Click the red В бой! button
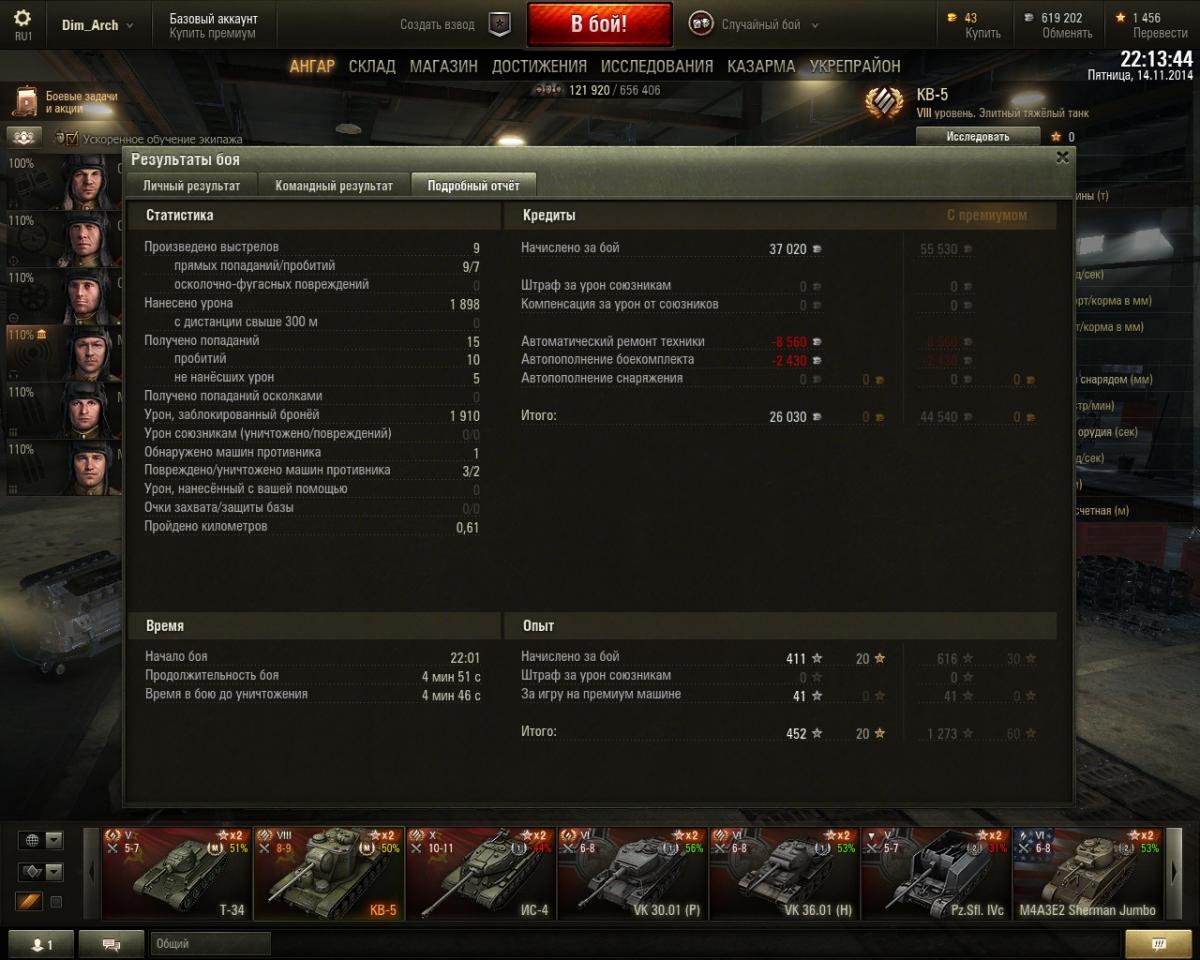 599,25
